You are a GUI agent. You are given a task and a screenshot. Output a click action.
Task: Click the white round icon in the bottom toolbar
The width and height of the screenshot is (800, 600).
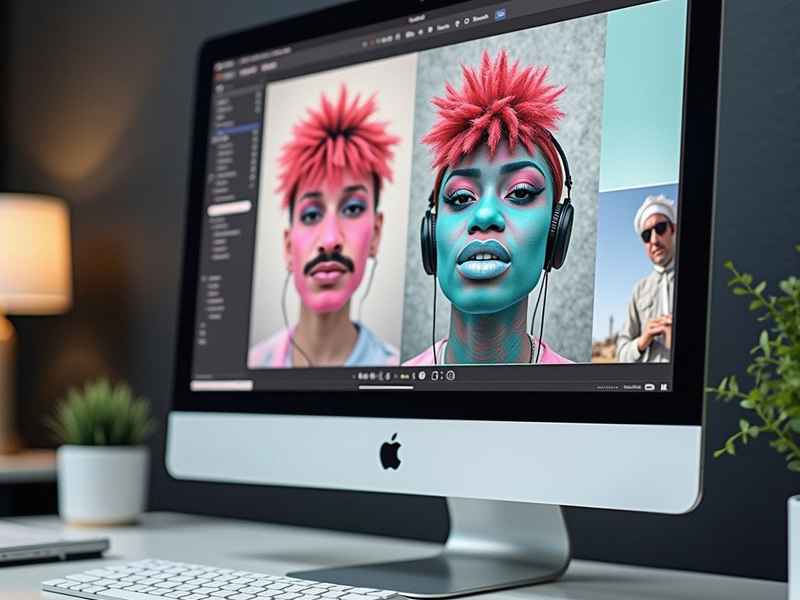(422, 376)
